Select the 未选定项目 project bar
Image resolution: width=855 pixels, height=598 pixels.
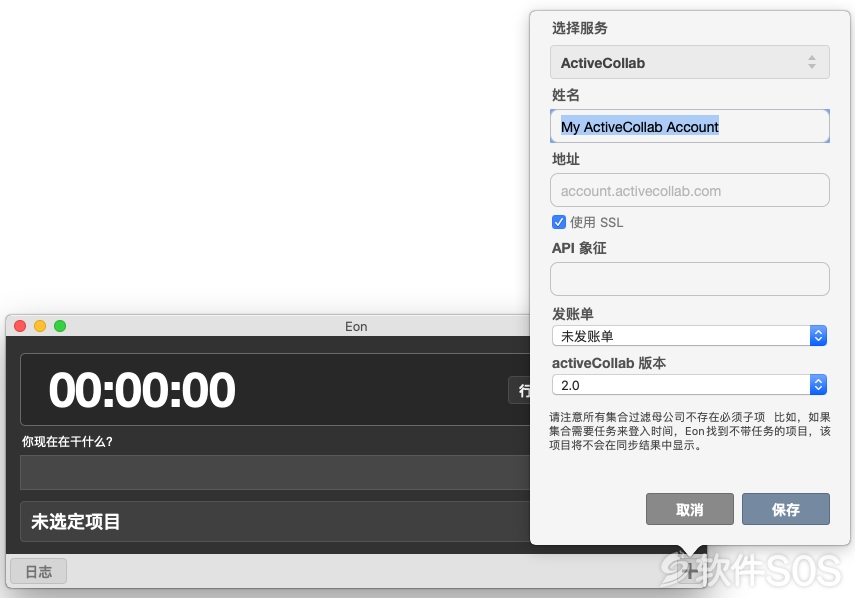[275, 521]
